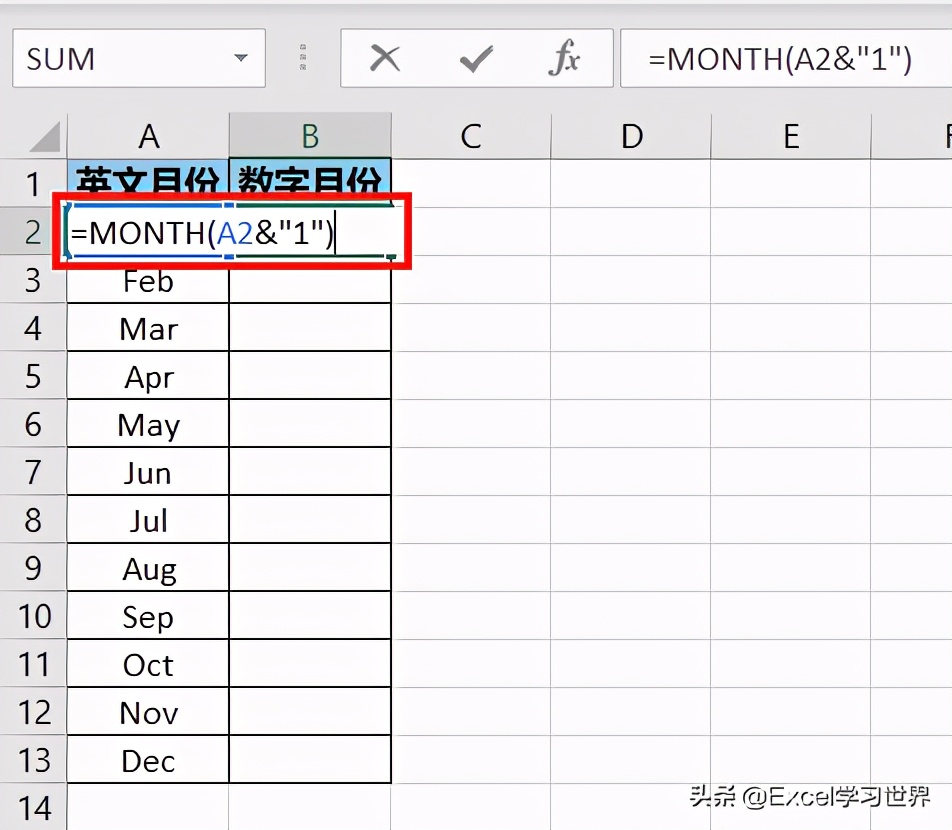Select column A header
This screenshot has height=830, width=952.
(x=148, y=136)
